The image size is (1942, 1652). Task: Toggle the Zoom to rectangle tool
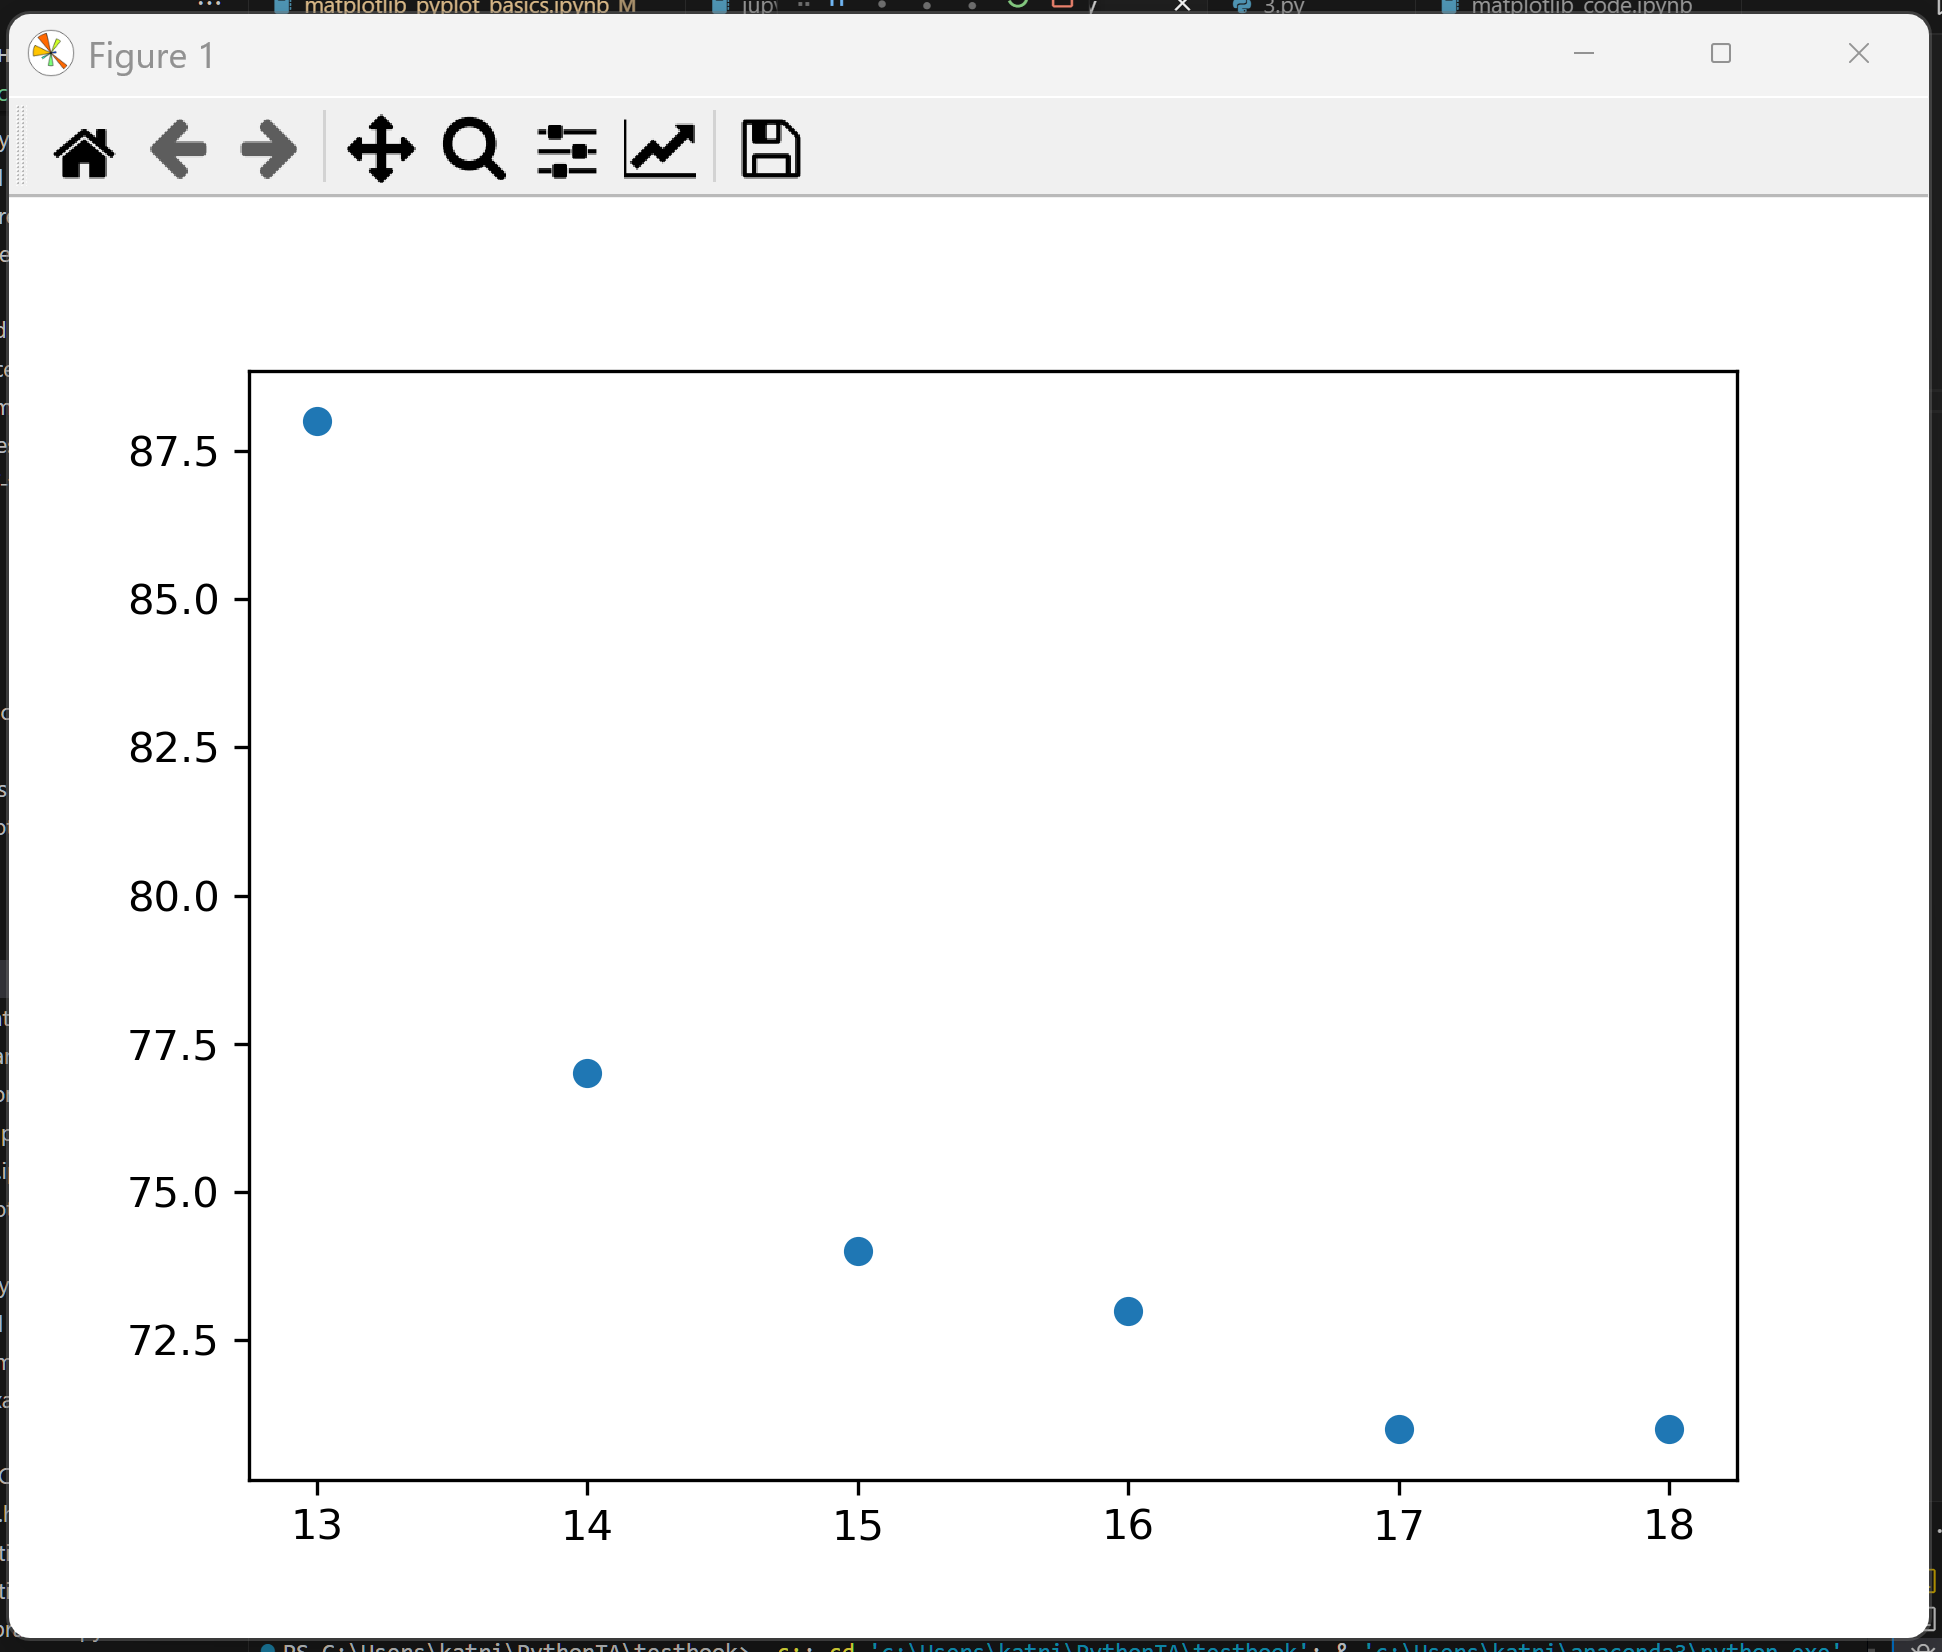click(x=474, y=150)
